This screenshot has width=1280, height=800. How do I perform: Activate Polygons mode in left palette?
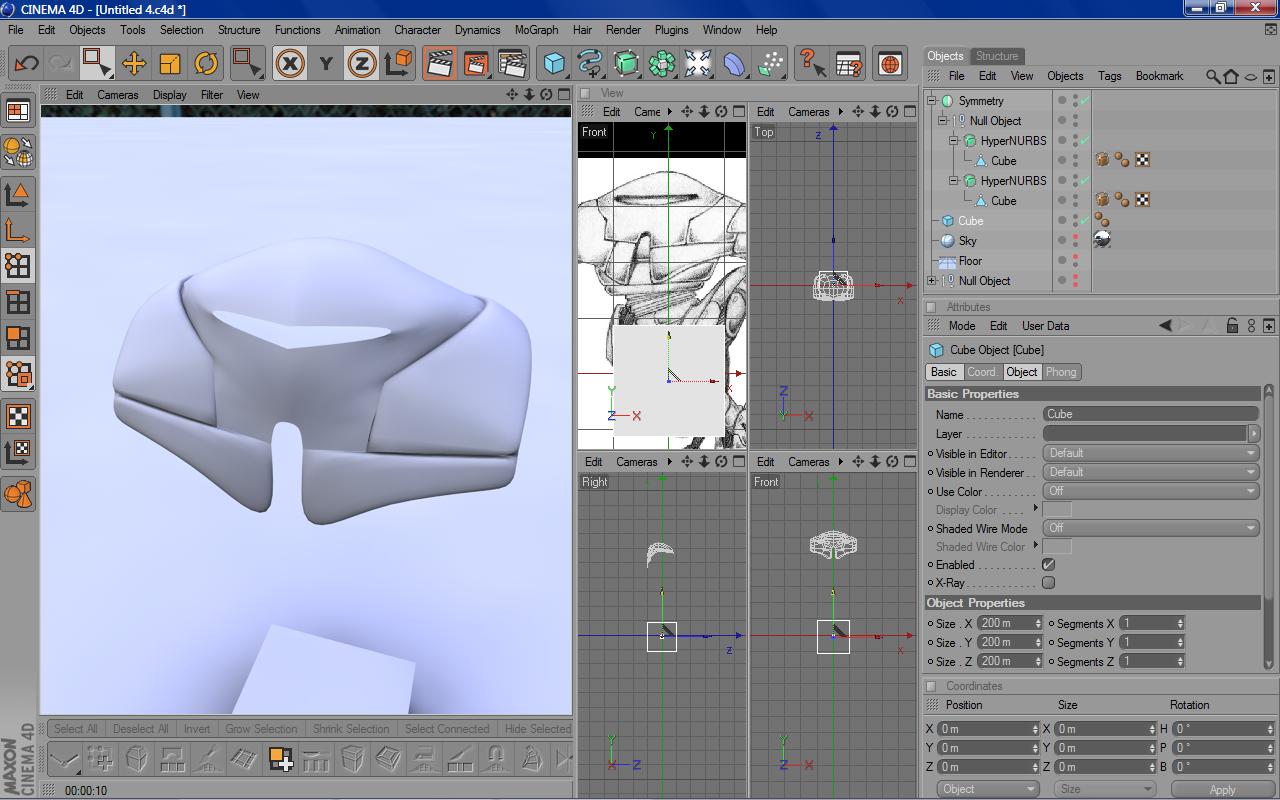18,338
